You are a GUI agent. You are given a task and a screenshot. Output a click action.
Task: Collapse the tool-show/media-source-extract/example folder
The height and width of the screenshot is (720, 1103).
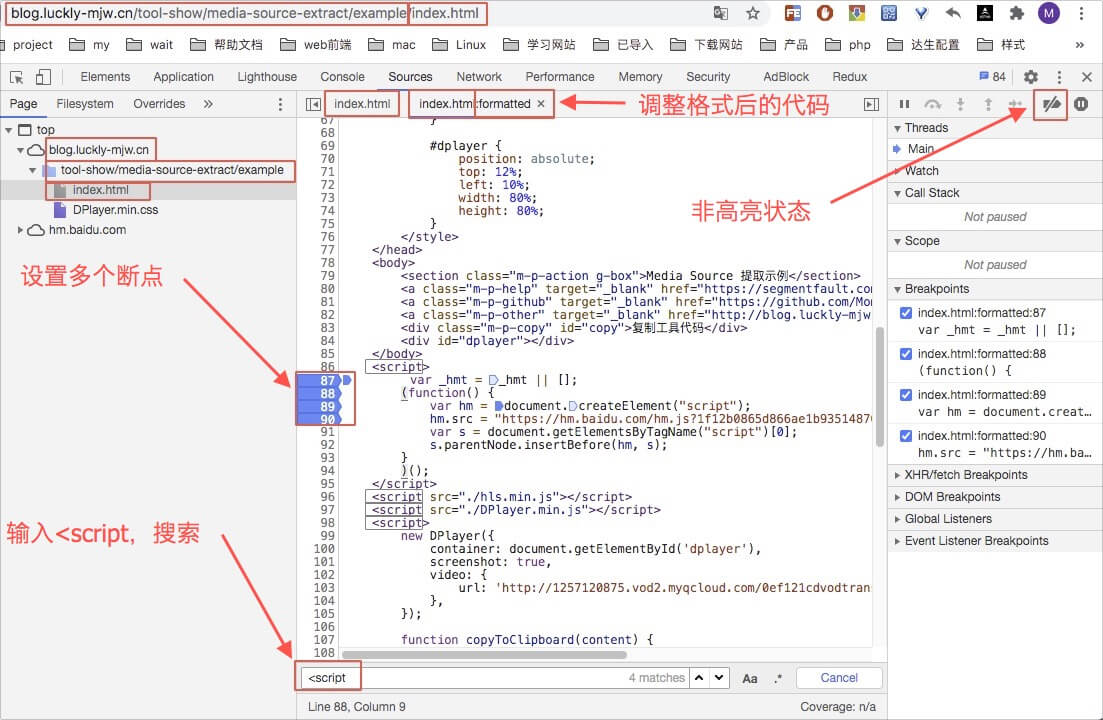[x=32, y=170]
